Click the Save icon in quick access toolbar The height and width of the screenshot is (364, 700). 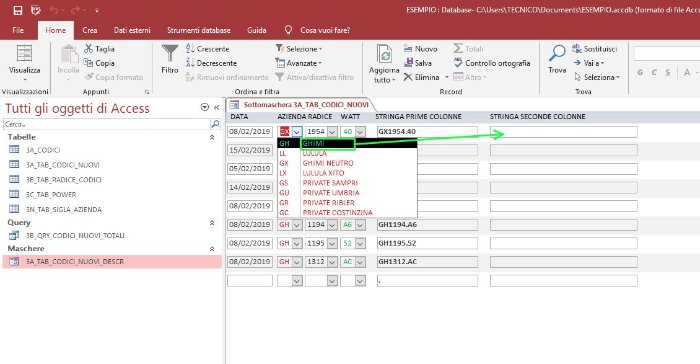[17, 10]
